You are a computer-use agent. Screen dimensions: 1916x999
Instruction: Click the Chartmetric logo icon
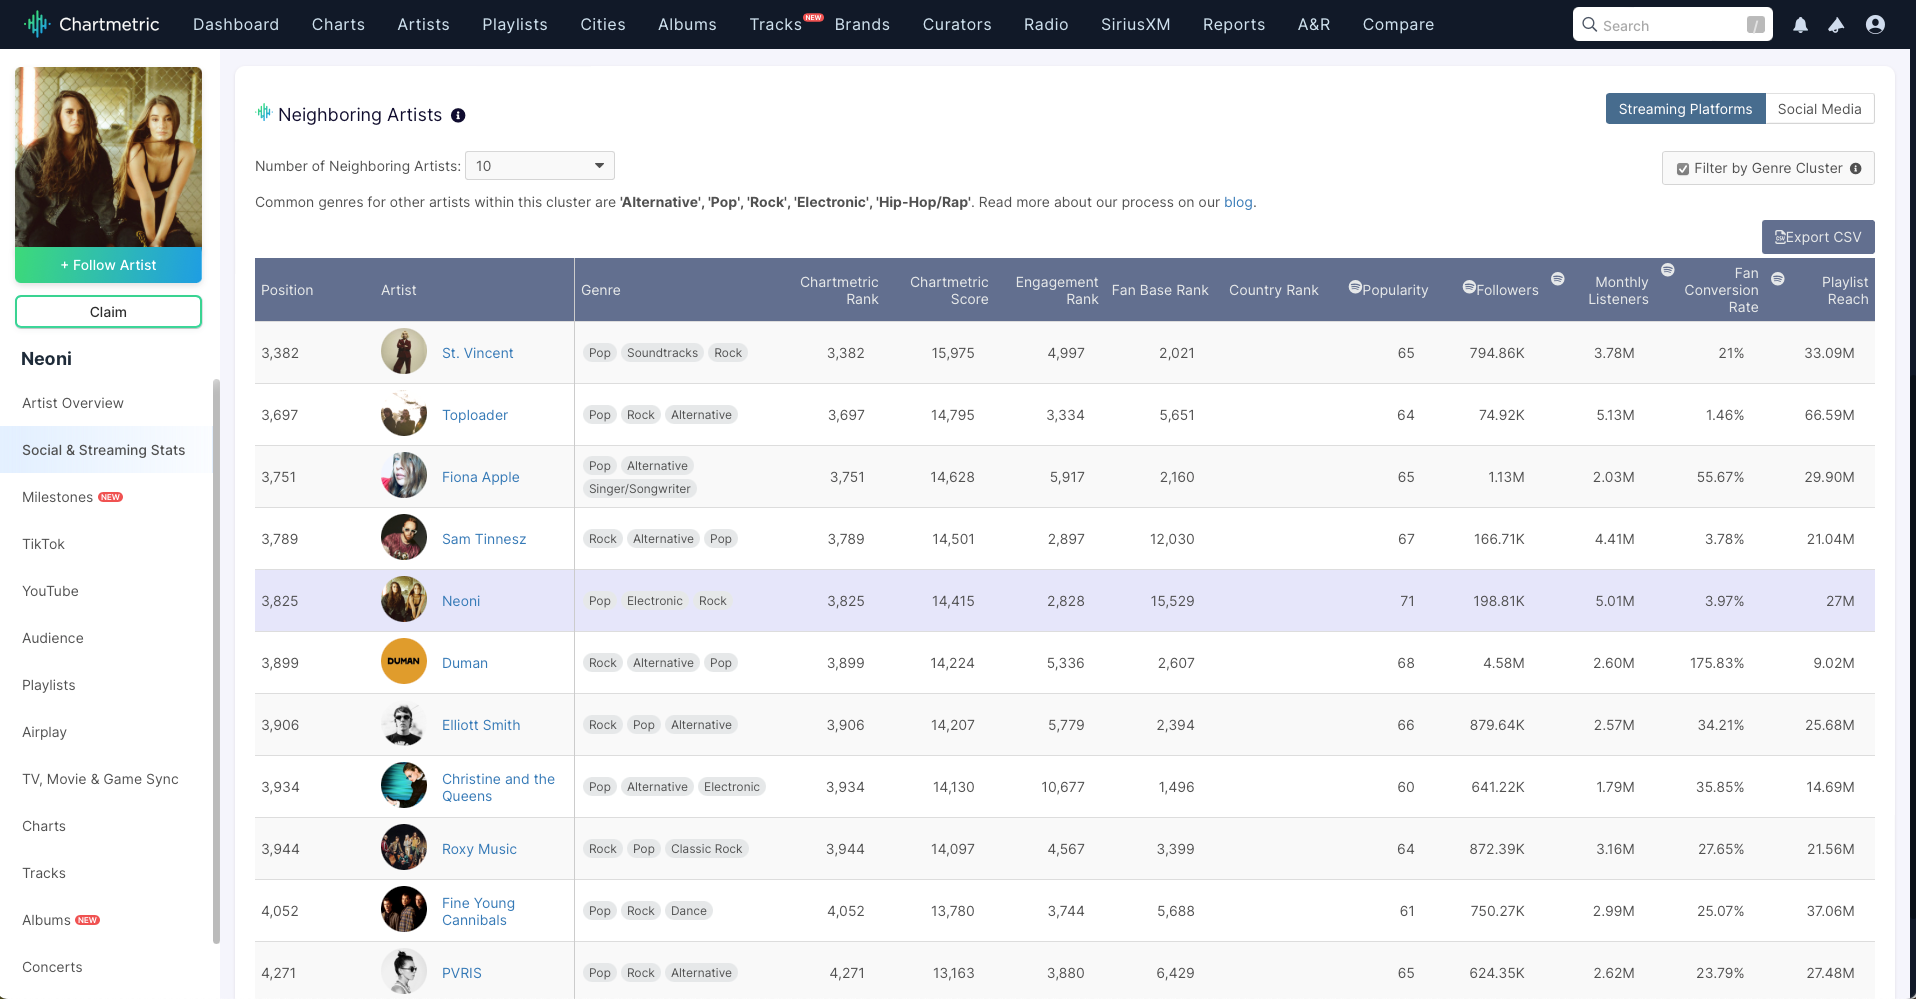(37, 24)
